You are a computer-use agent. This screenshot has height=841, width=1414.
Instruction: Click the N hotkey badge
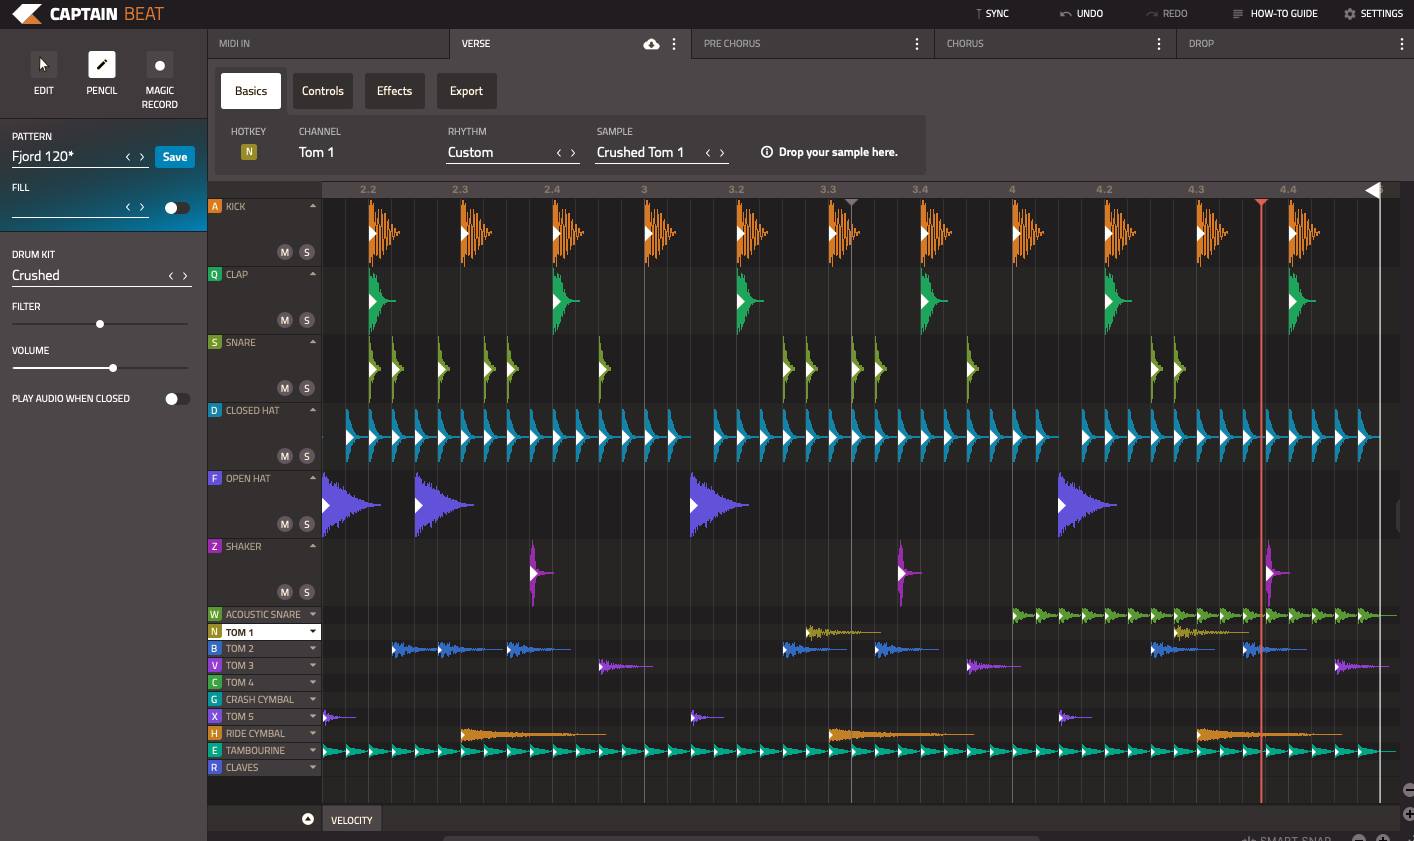coord(249,152)
